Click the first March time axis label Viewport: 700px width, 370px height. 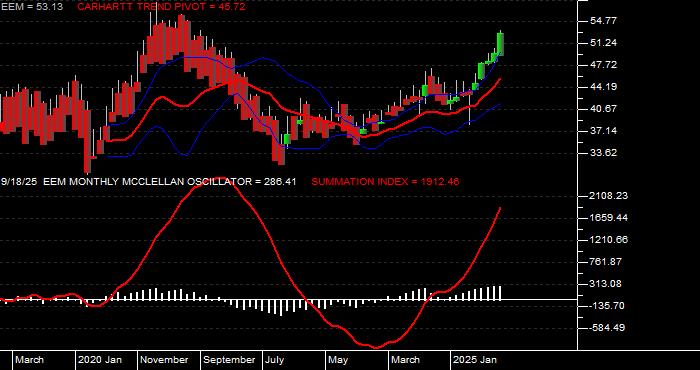(29, 360)
